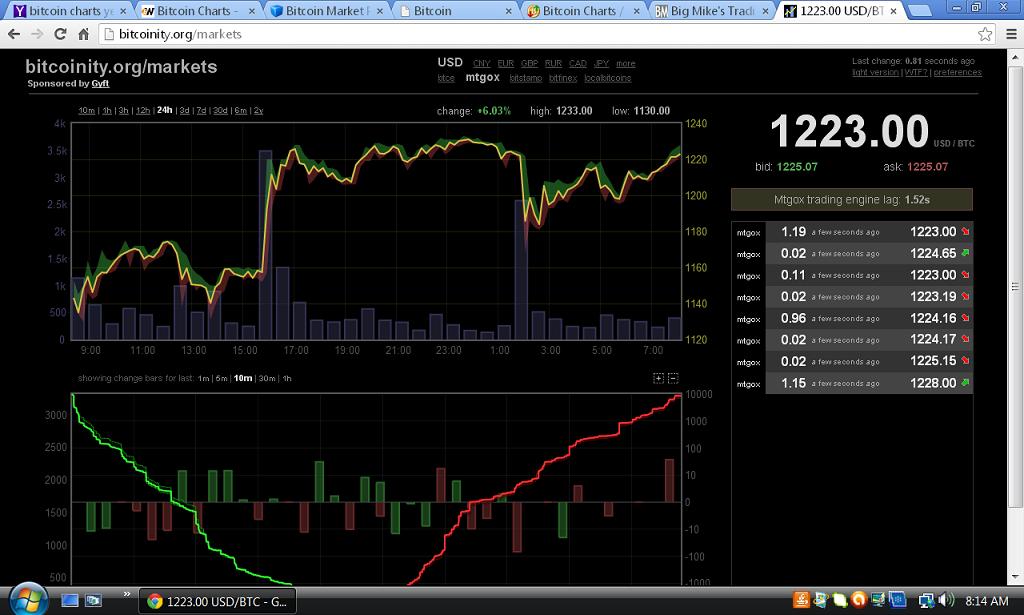Set chart timespan to 3d
The image size is (1024, 615).
pos(184,110)
